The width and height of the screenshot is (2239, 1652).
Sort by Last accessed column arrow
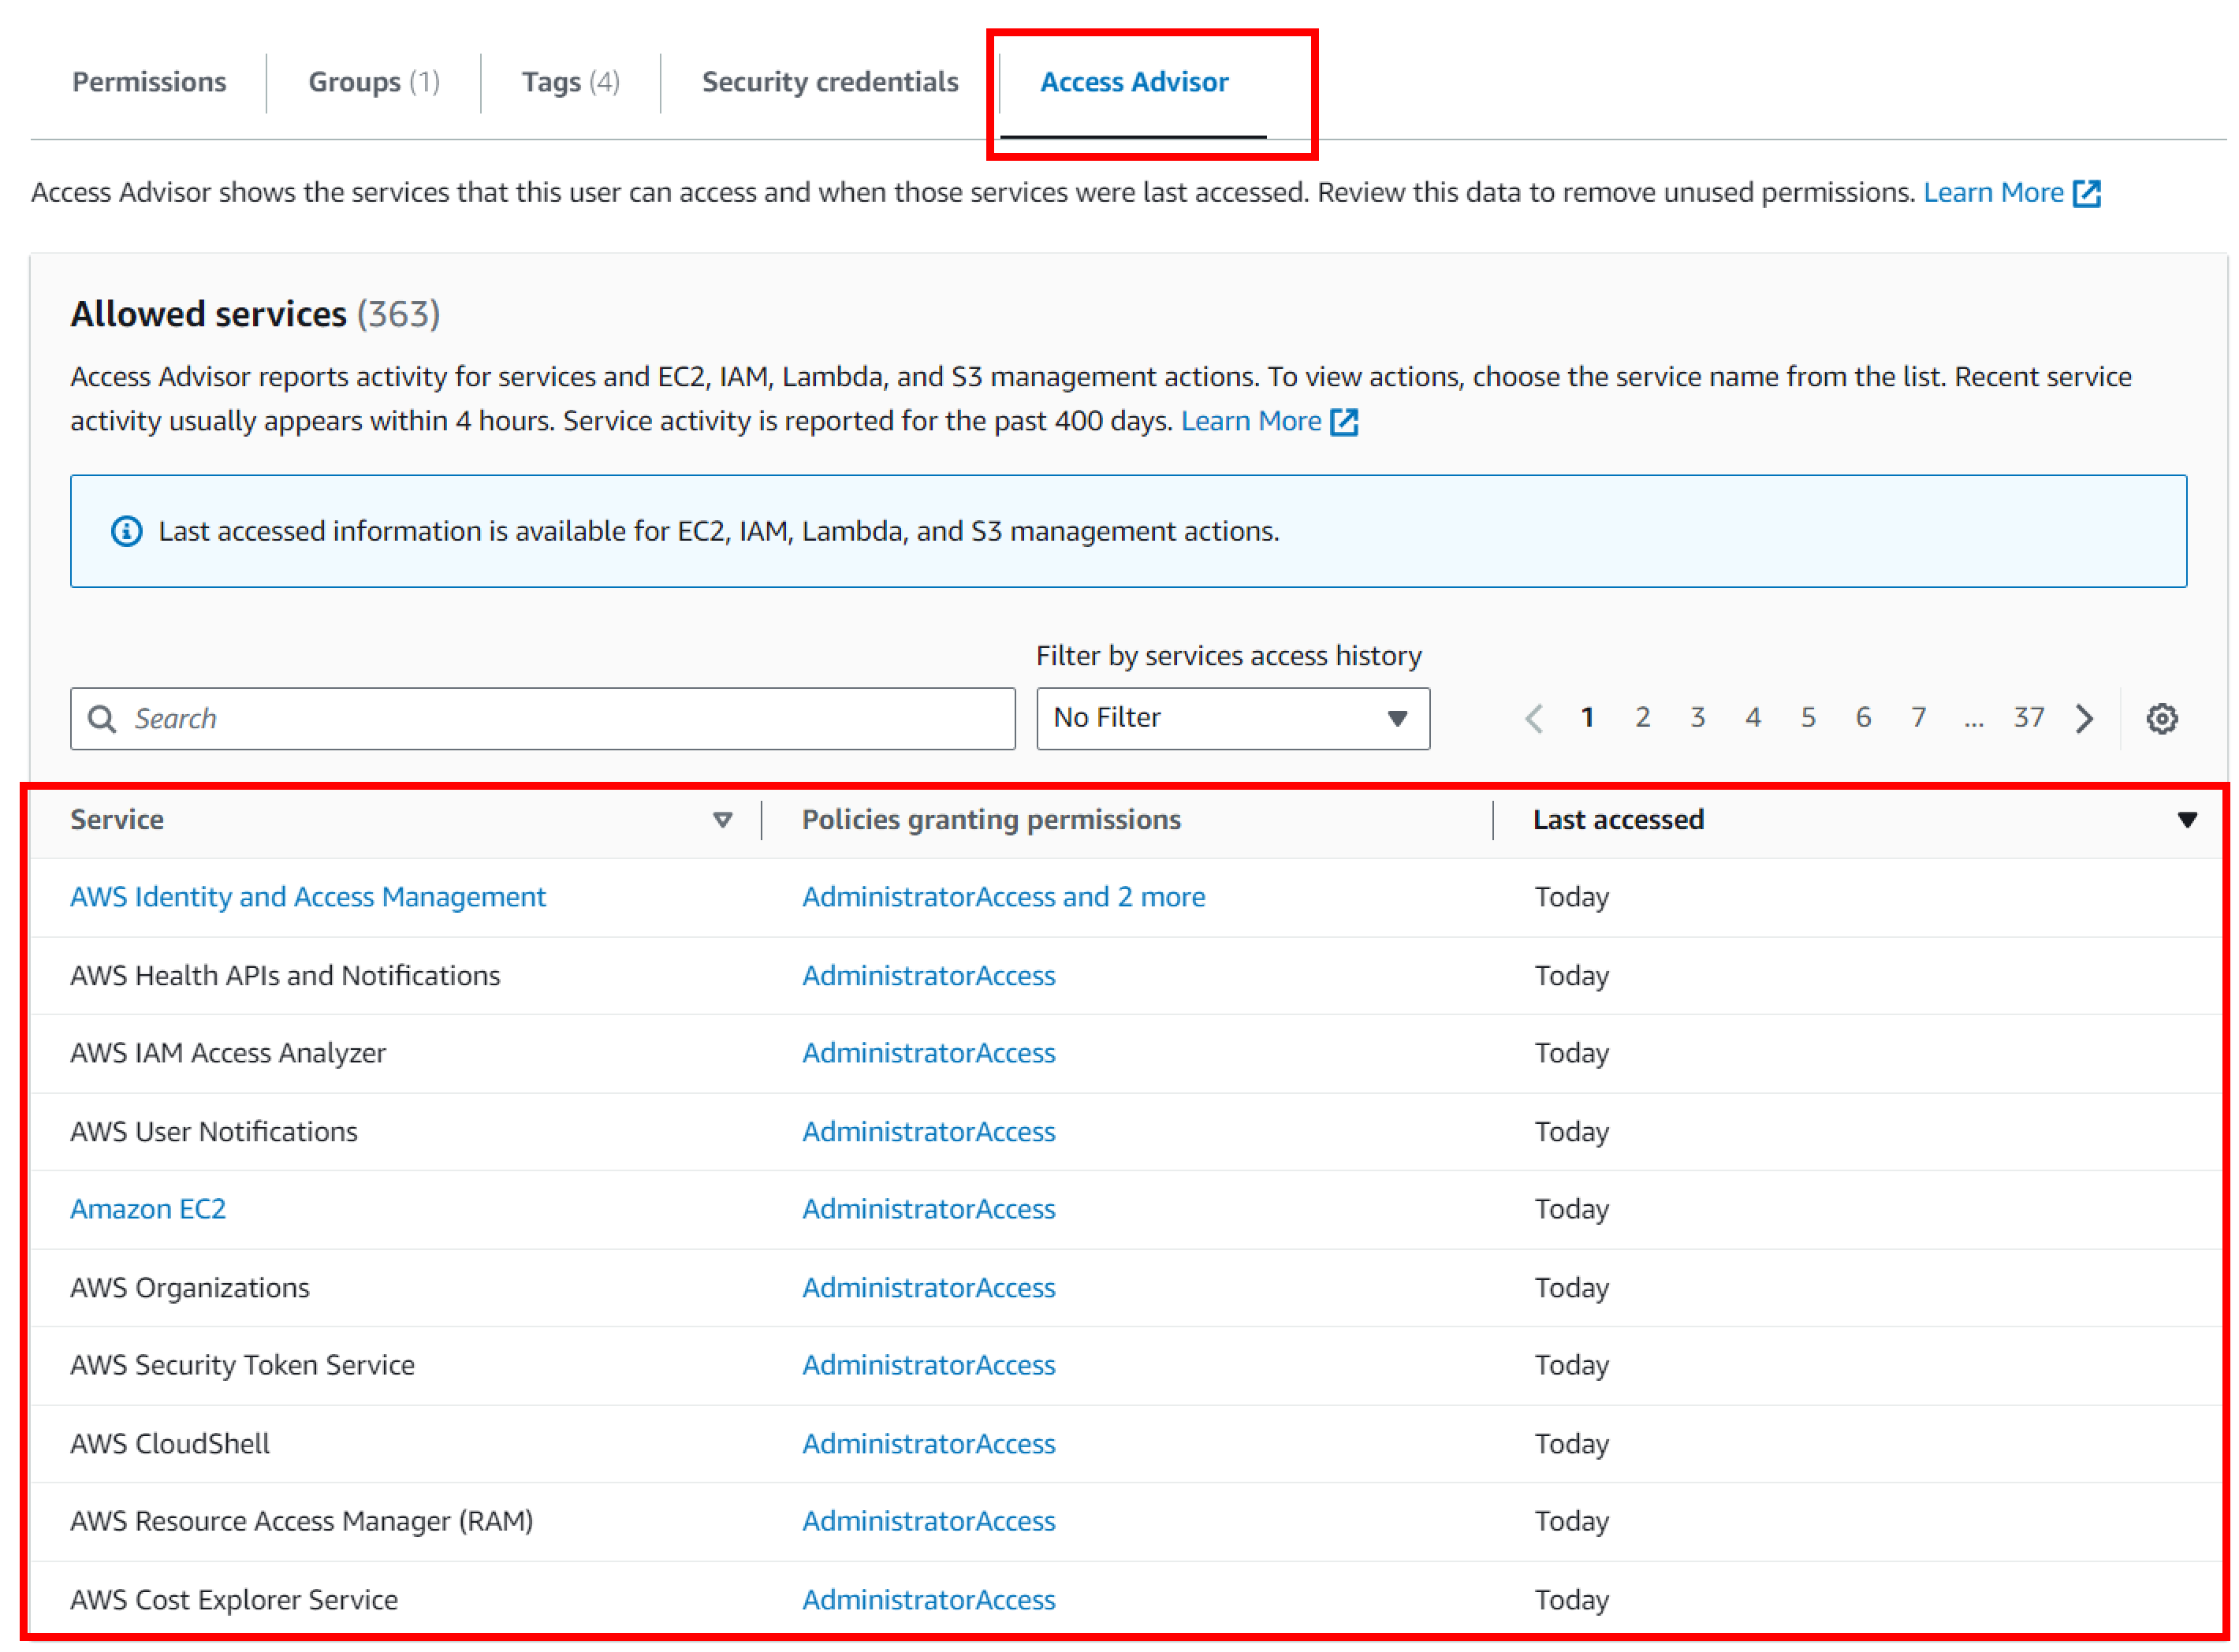click(2187, 820)
